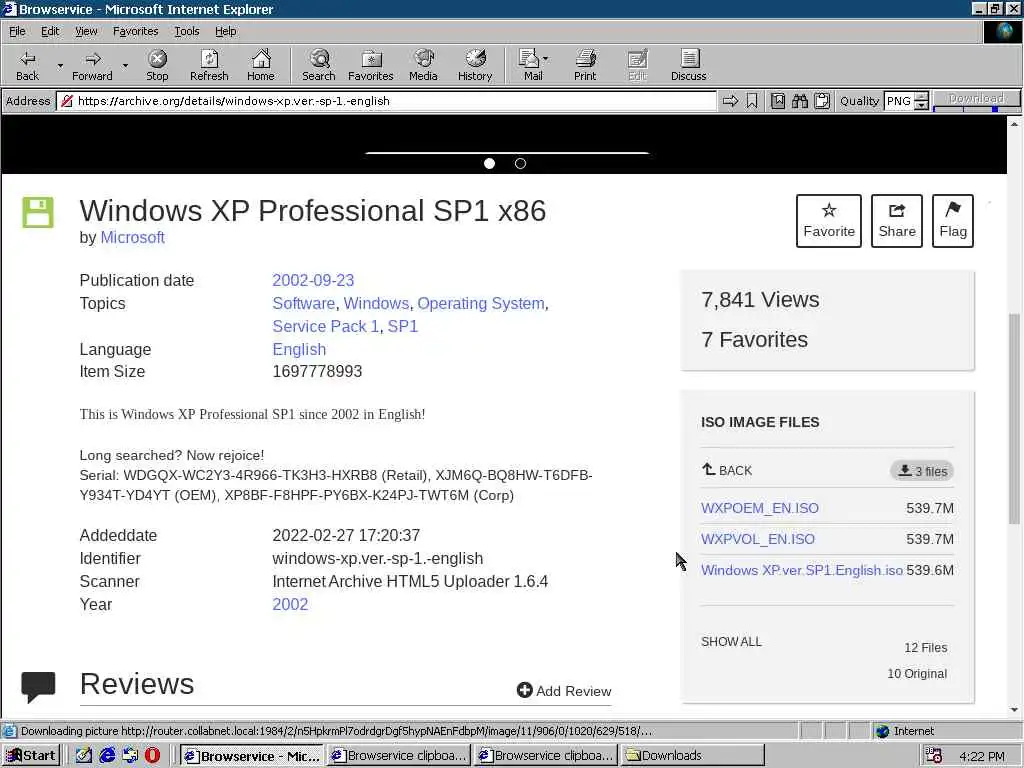Viewport: 1024px width, 768px height.
Task: Click the scrollbar down arrow
Action: pos(1014,709)
